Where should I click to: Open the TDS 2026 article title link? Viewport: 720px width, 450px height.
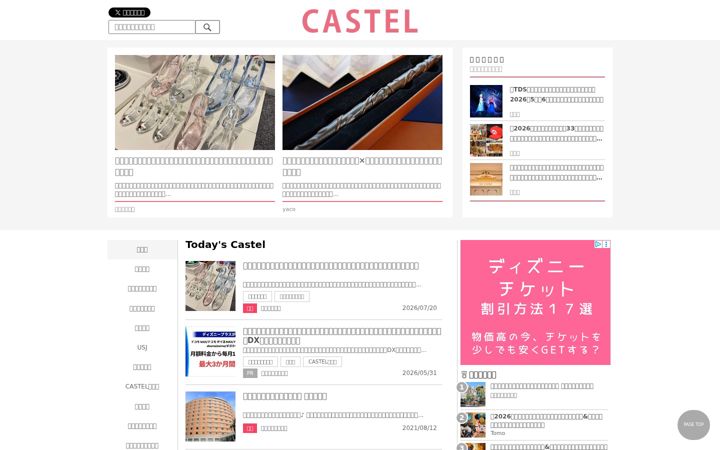(557, 95)
